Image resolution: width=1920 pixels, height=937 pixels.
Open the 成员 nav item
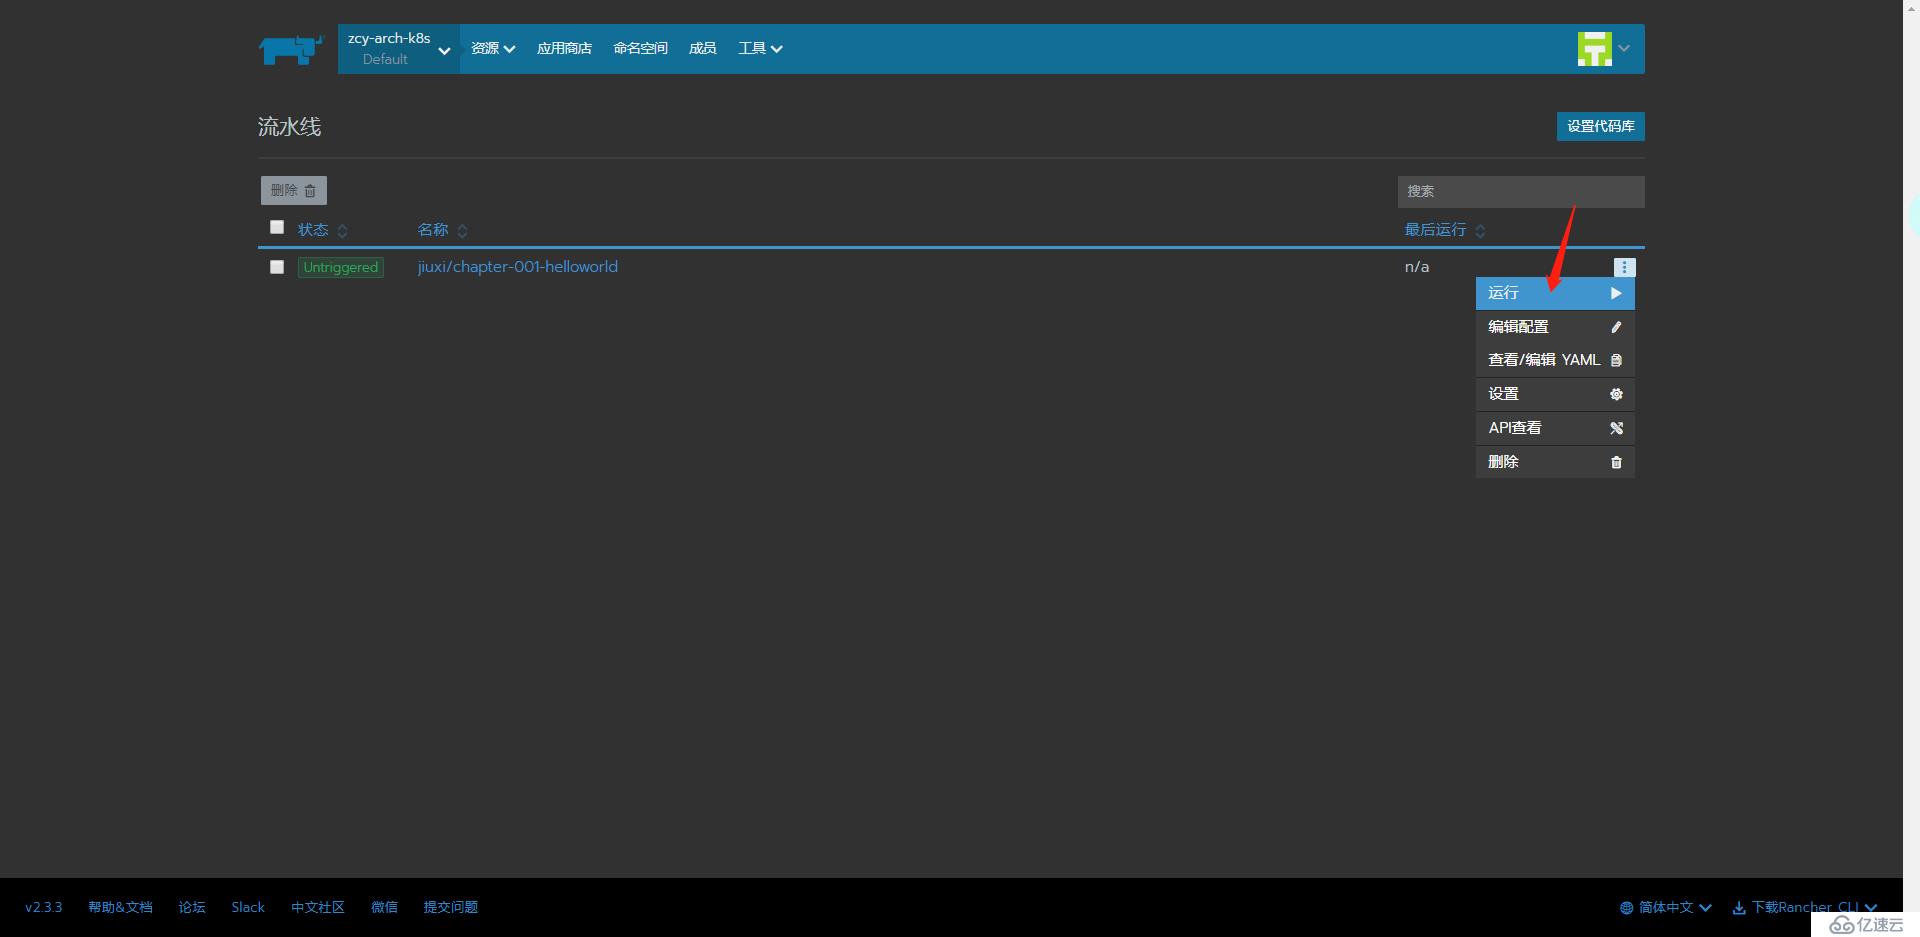[702, 48]
